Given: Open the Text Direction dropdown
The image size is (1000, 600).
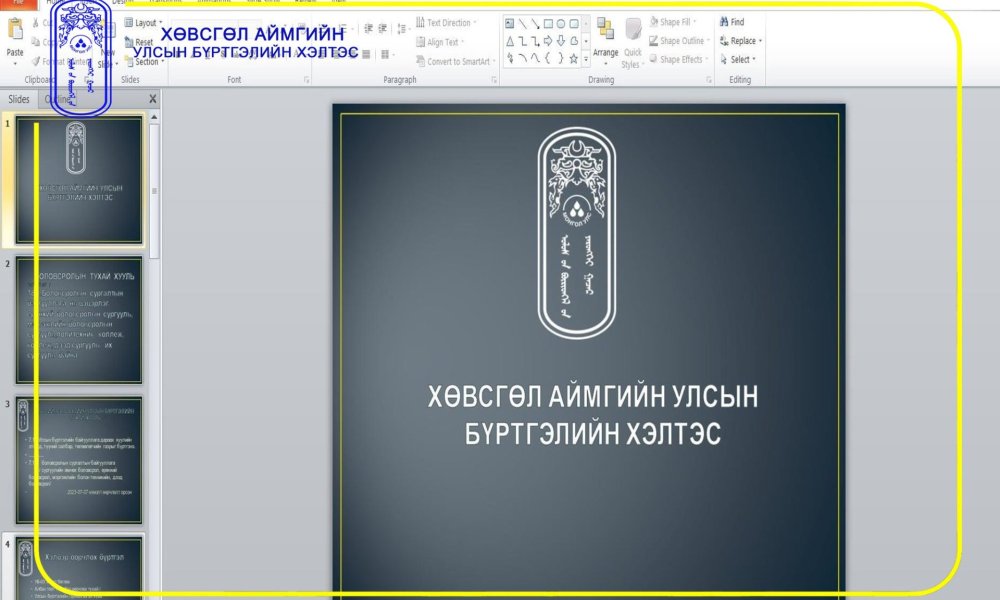Looking at the screenshot, I should pos(446,23).
